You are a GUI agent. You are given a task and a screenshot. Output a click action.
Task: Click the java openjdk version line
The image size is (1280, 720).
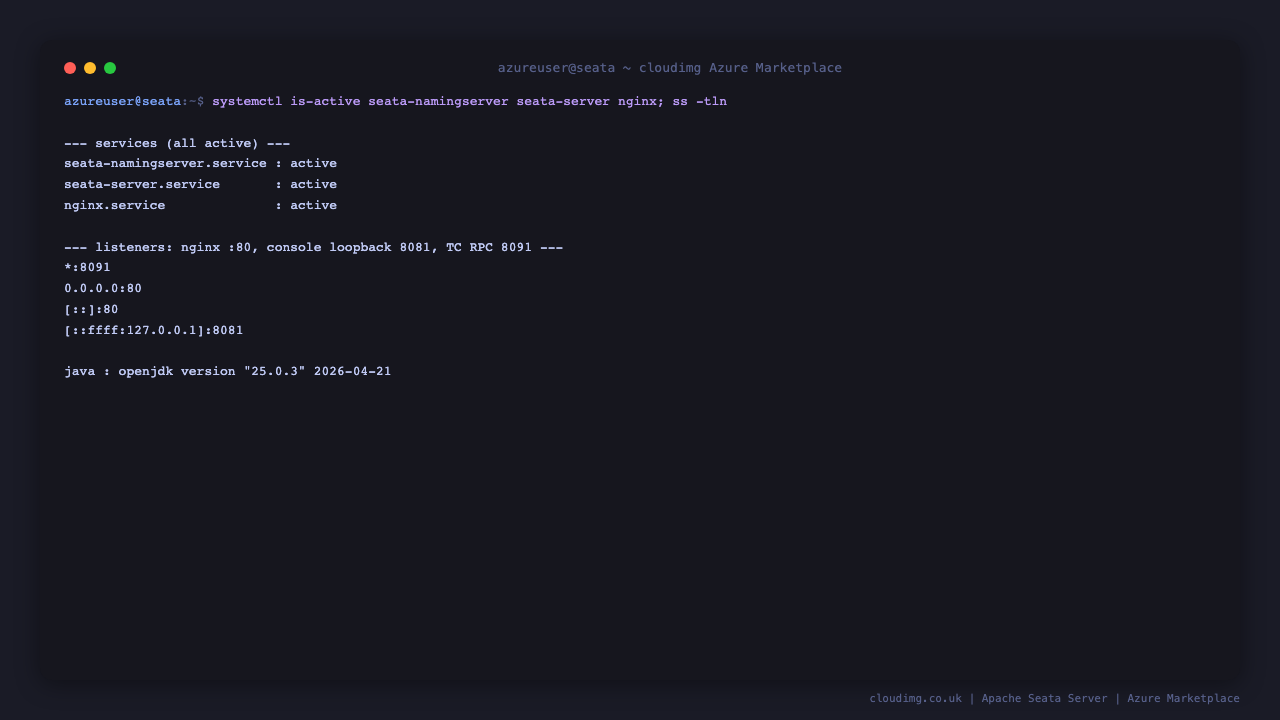tap(228, 372)
